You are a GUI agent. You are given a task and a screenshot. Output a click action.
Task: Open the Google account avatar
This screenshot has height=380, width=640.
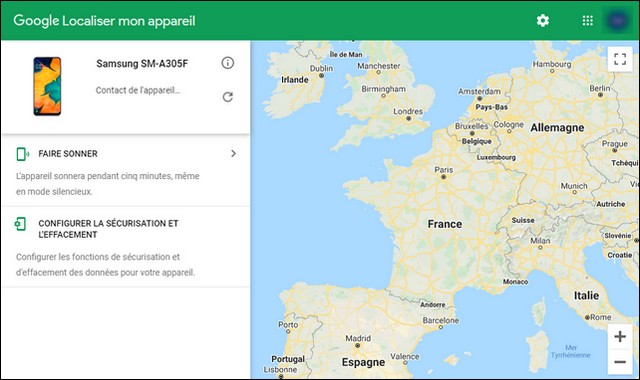point(618,20)
